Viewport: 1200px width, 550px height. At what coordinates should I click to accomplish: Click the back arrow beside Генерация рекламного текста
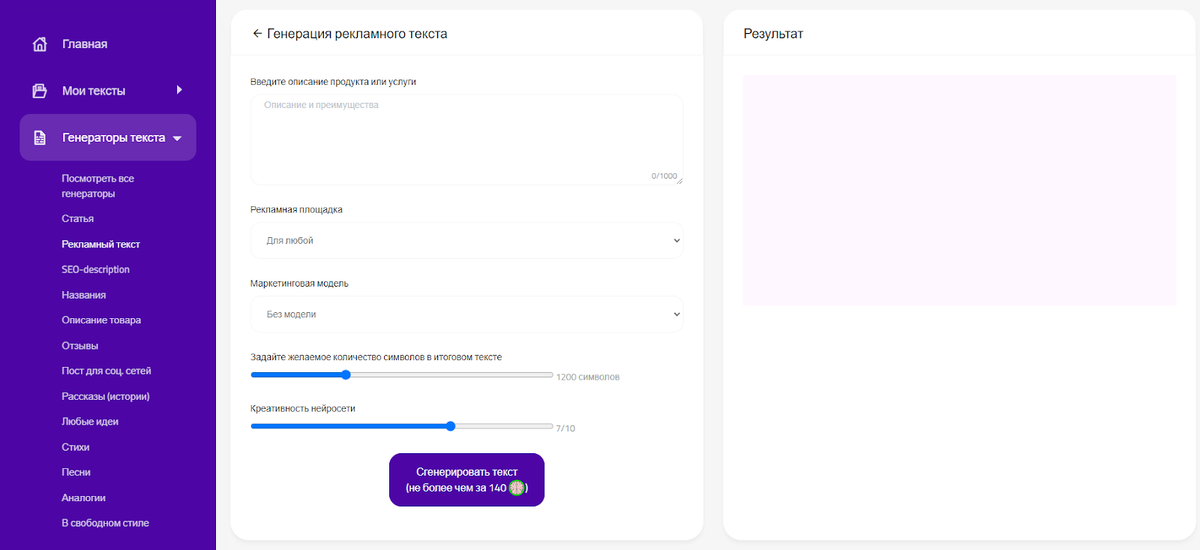tap(257, 33)
